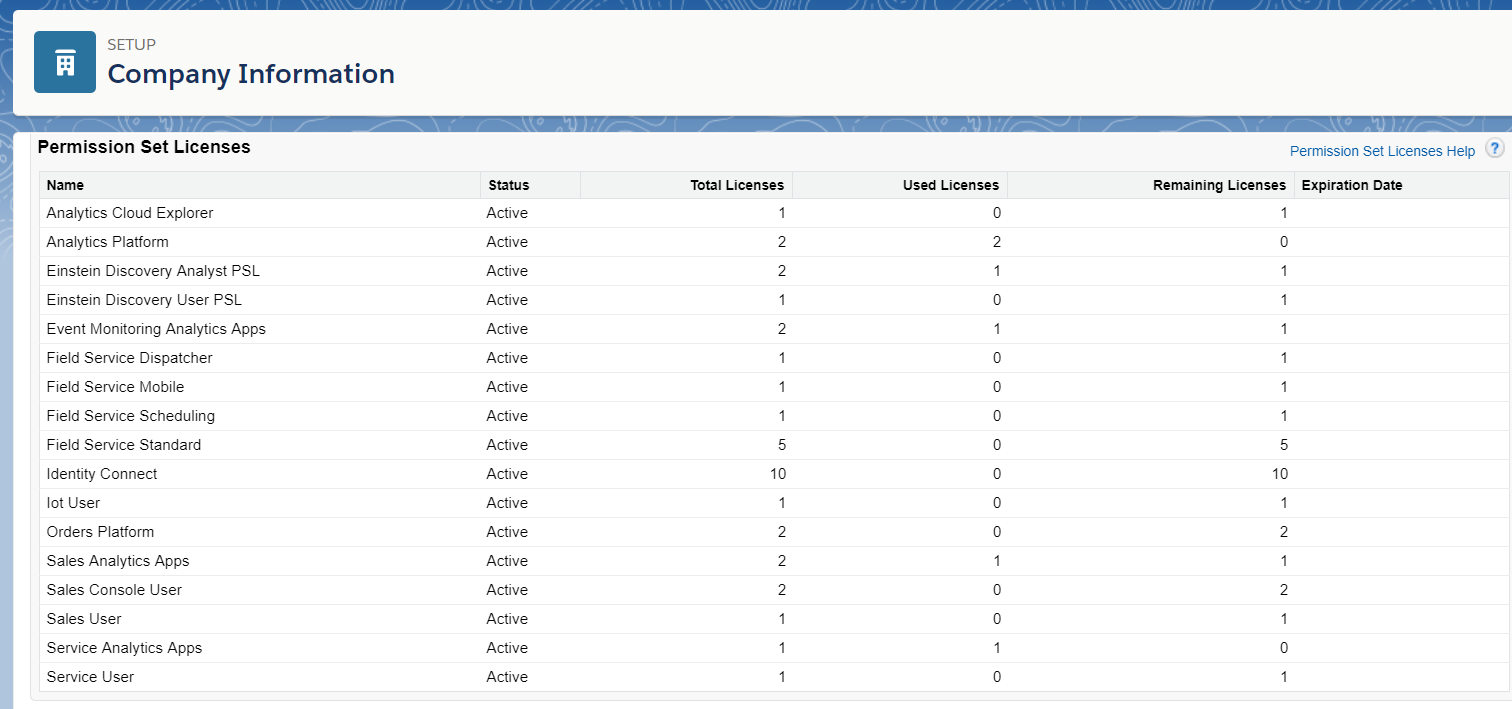
Task: Click Remaining Licenses value for Identity Connect
Action: coord(1279,474)
